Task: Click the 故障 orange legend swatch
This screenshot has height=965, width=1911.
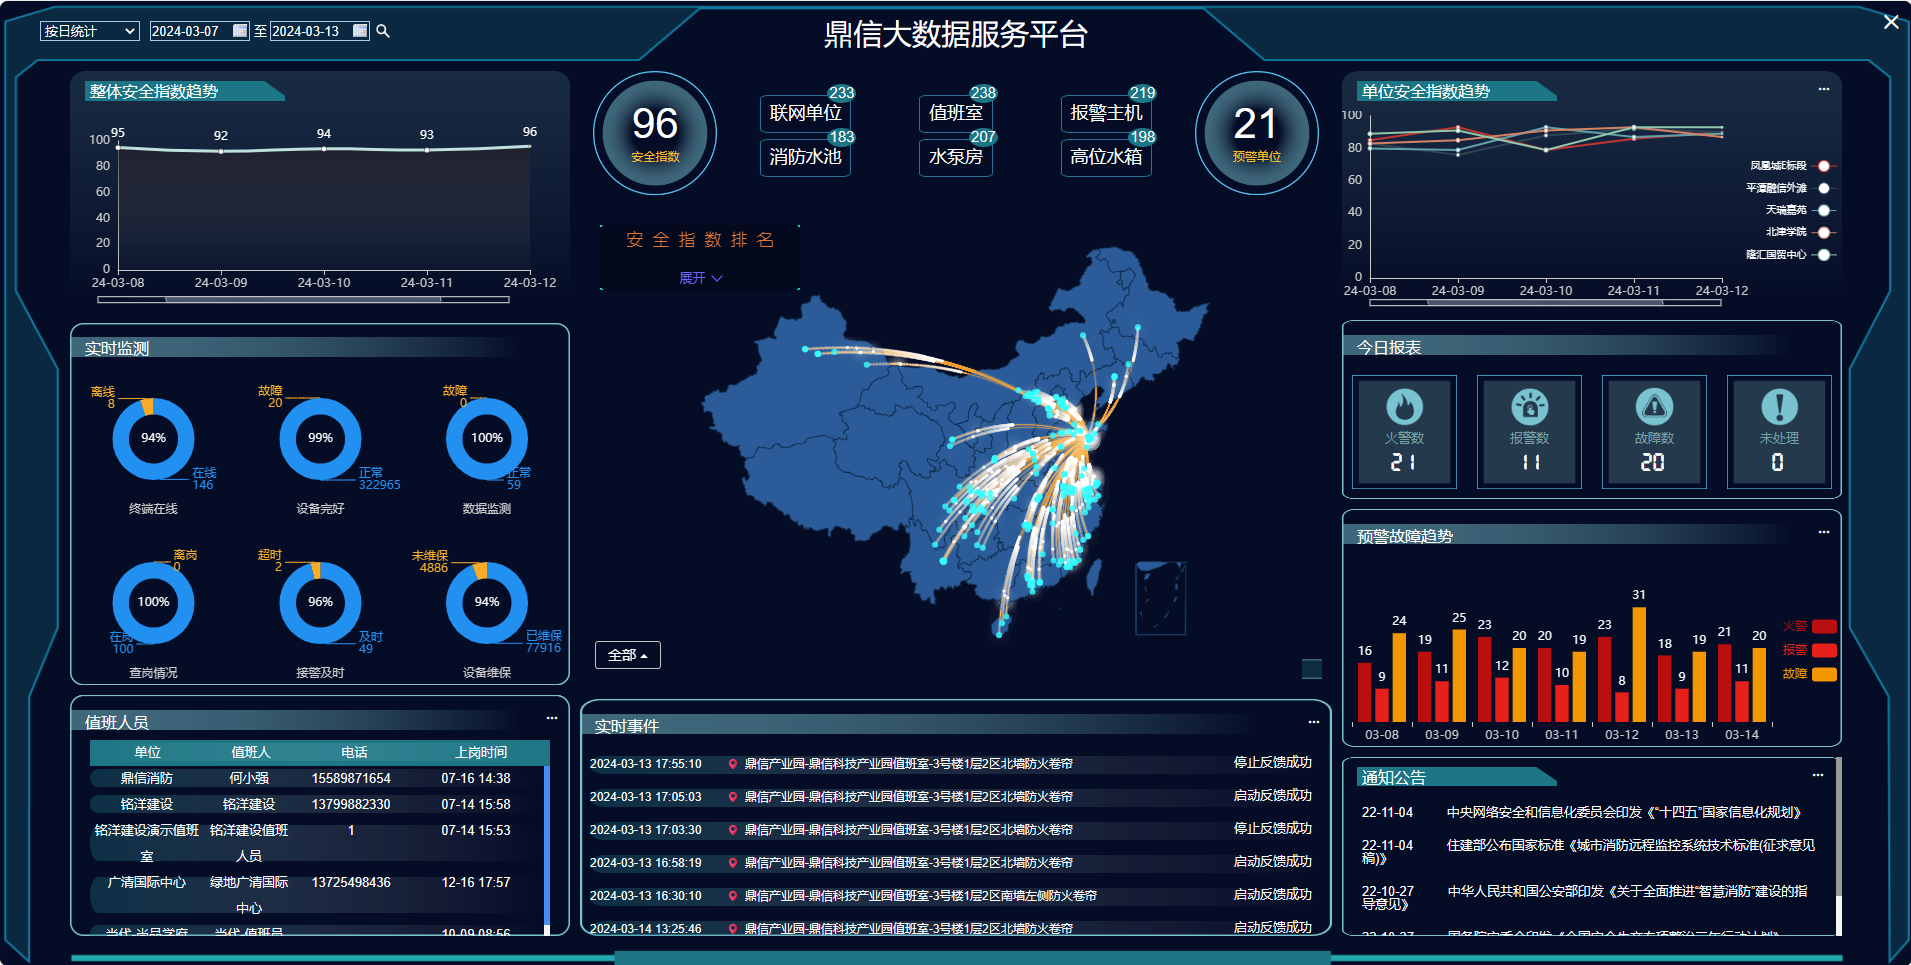Action: click(1824, 674)
